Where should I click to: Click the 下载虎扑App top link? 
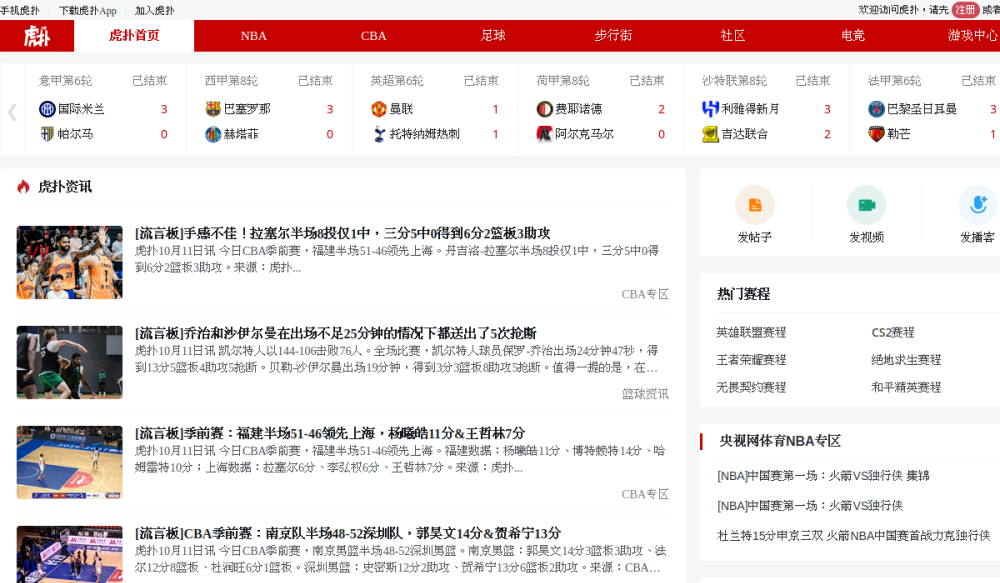point(88,10)
